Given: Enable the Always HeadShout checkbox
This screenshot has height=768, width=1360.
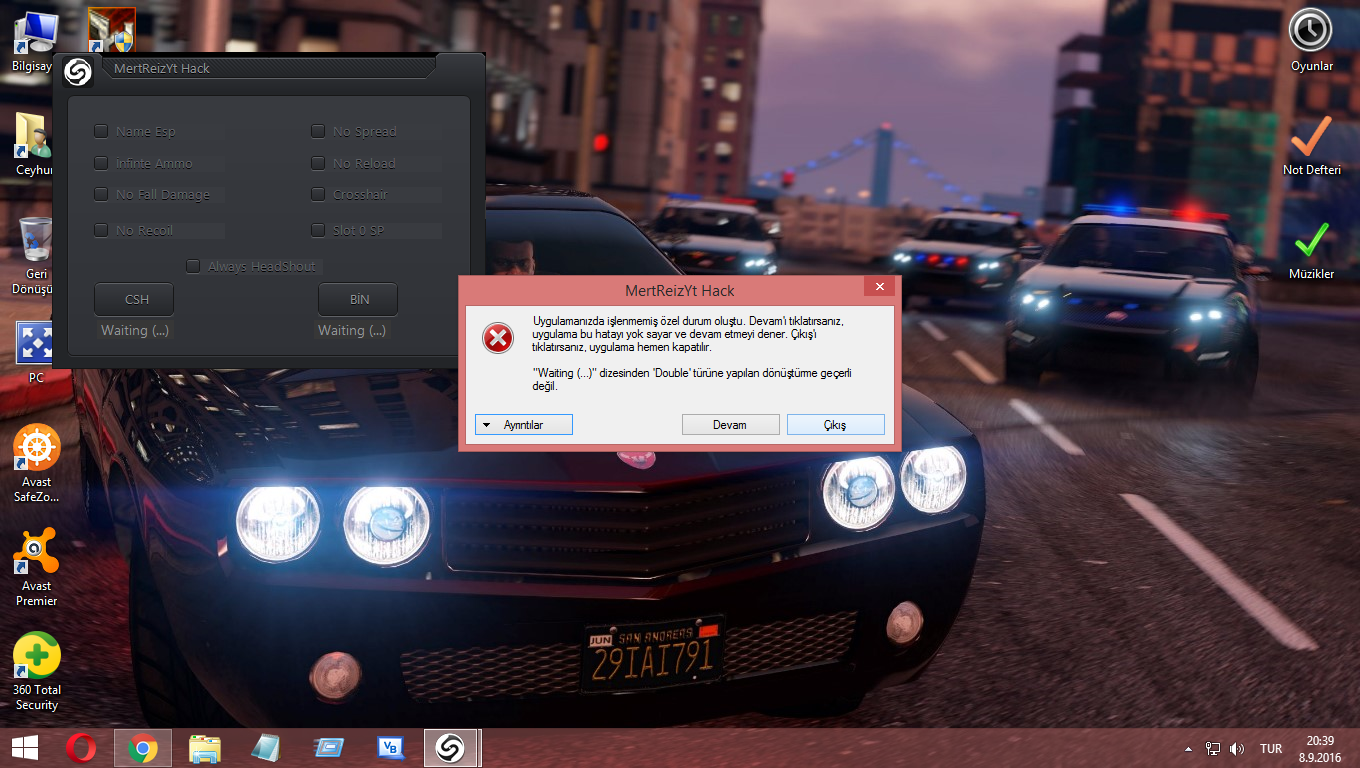Looking at the screenshot, I should 193,266.
